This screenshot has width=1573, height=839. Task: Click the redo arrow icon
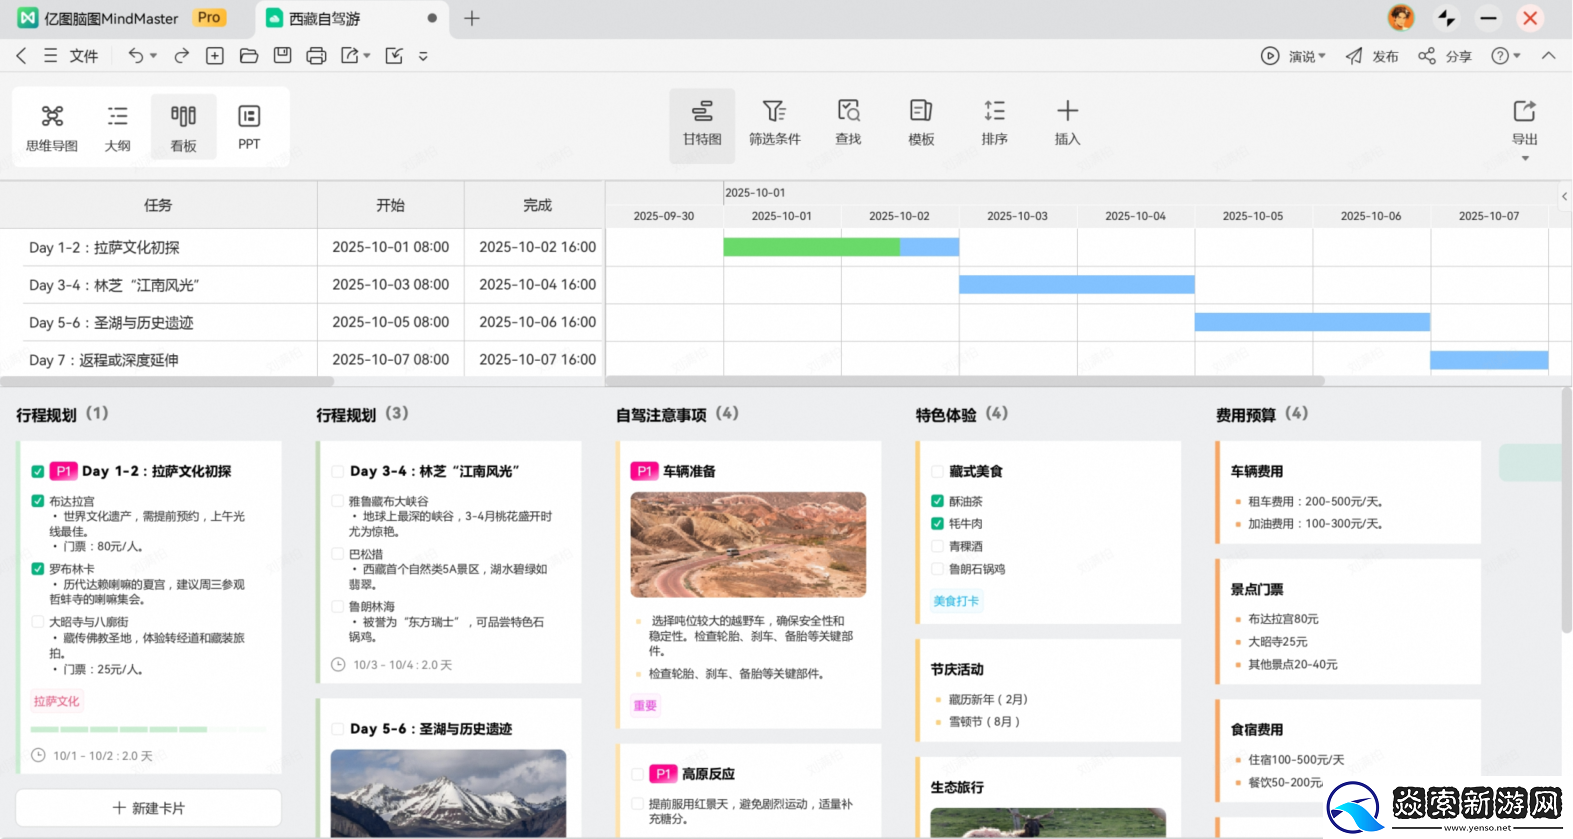[181, 56]
